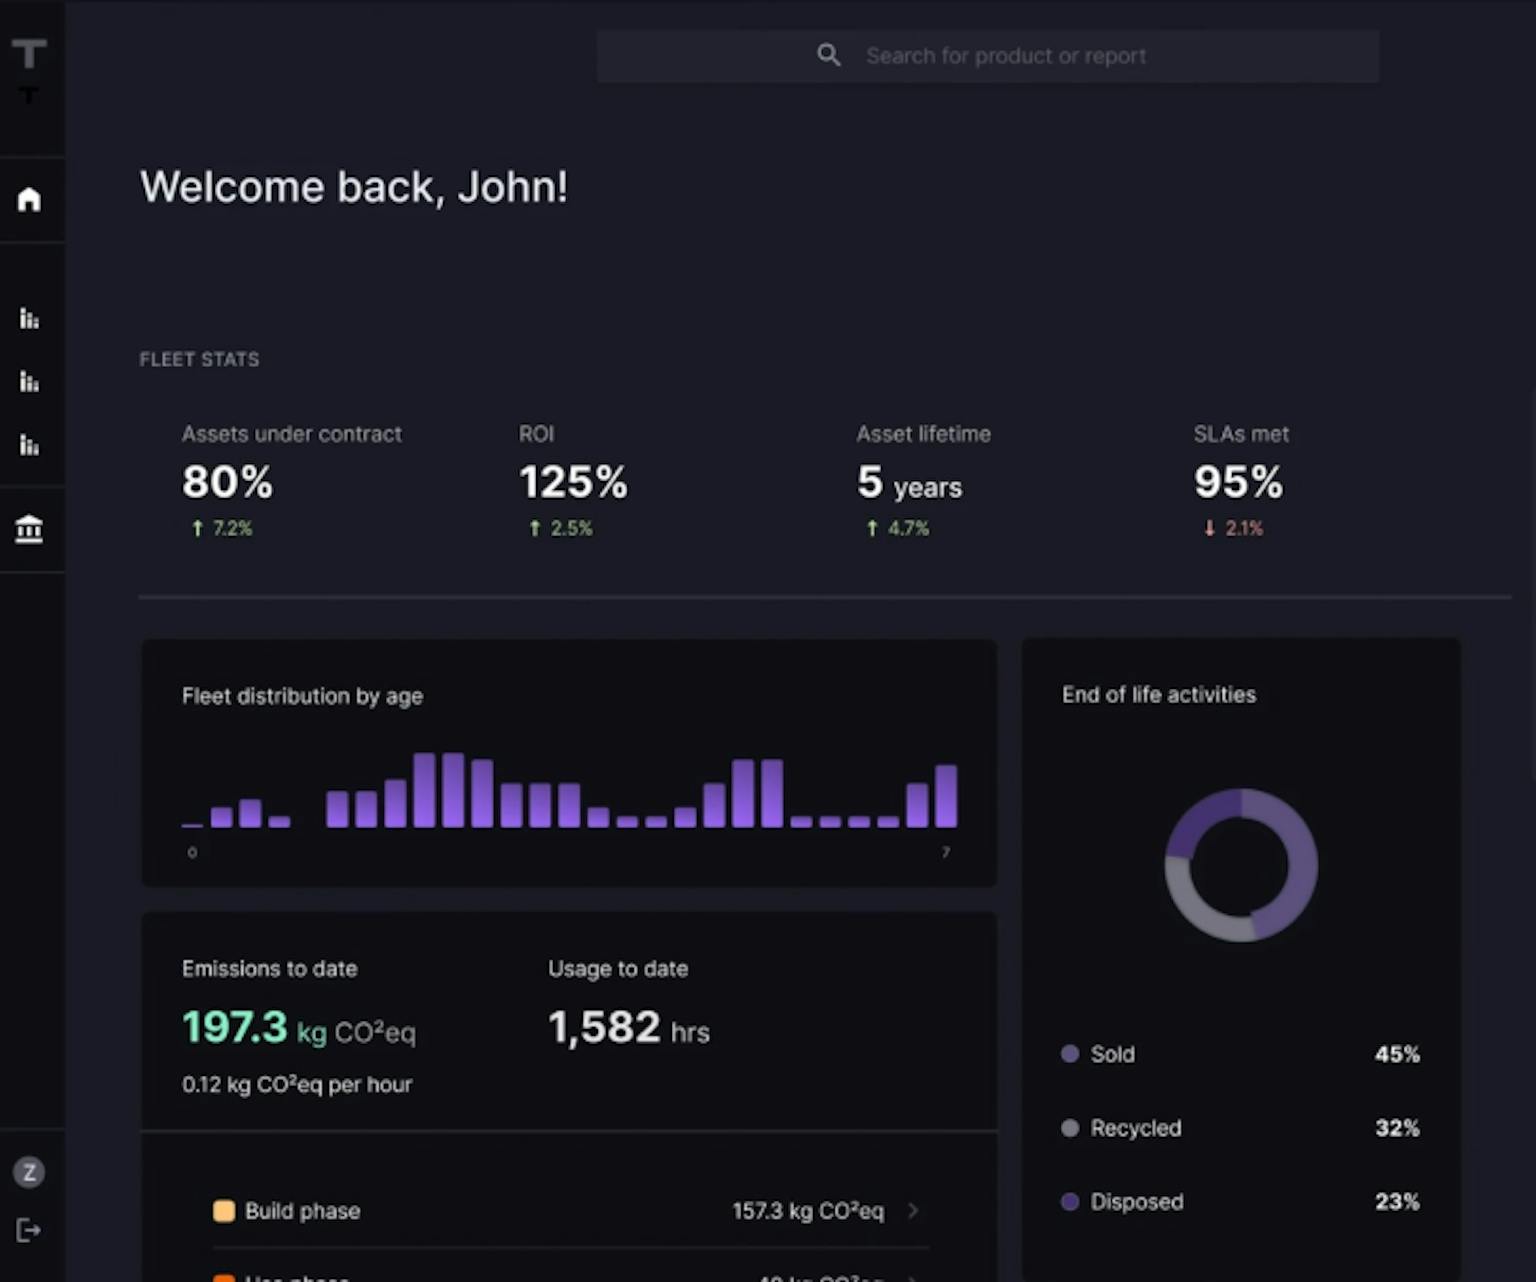
Task: Focus the 'Search for product or report' field
Action: coord(1005,56)
